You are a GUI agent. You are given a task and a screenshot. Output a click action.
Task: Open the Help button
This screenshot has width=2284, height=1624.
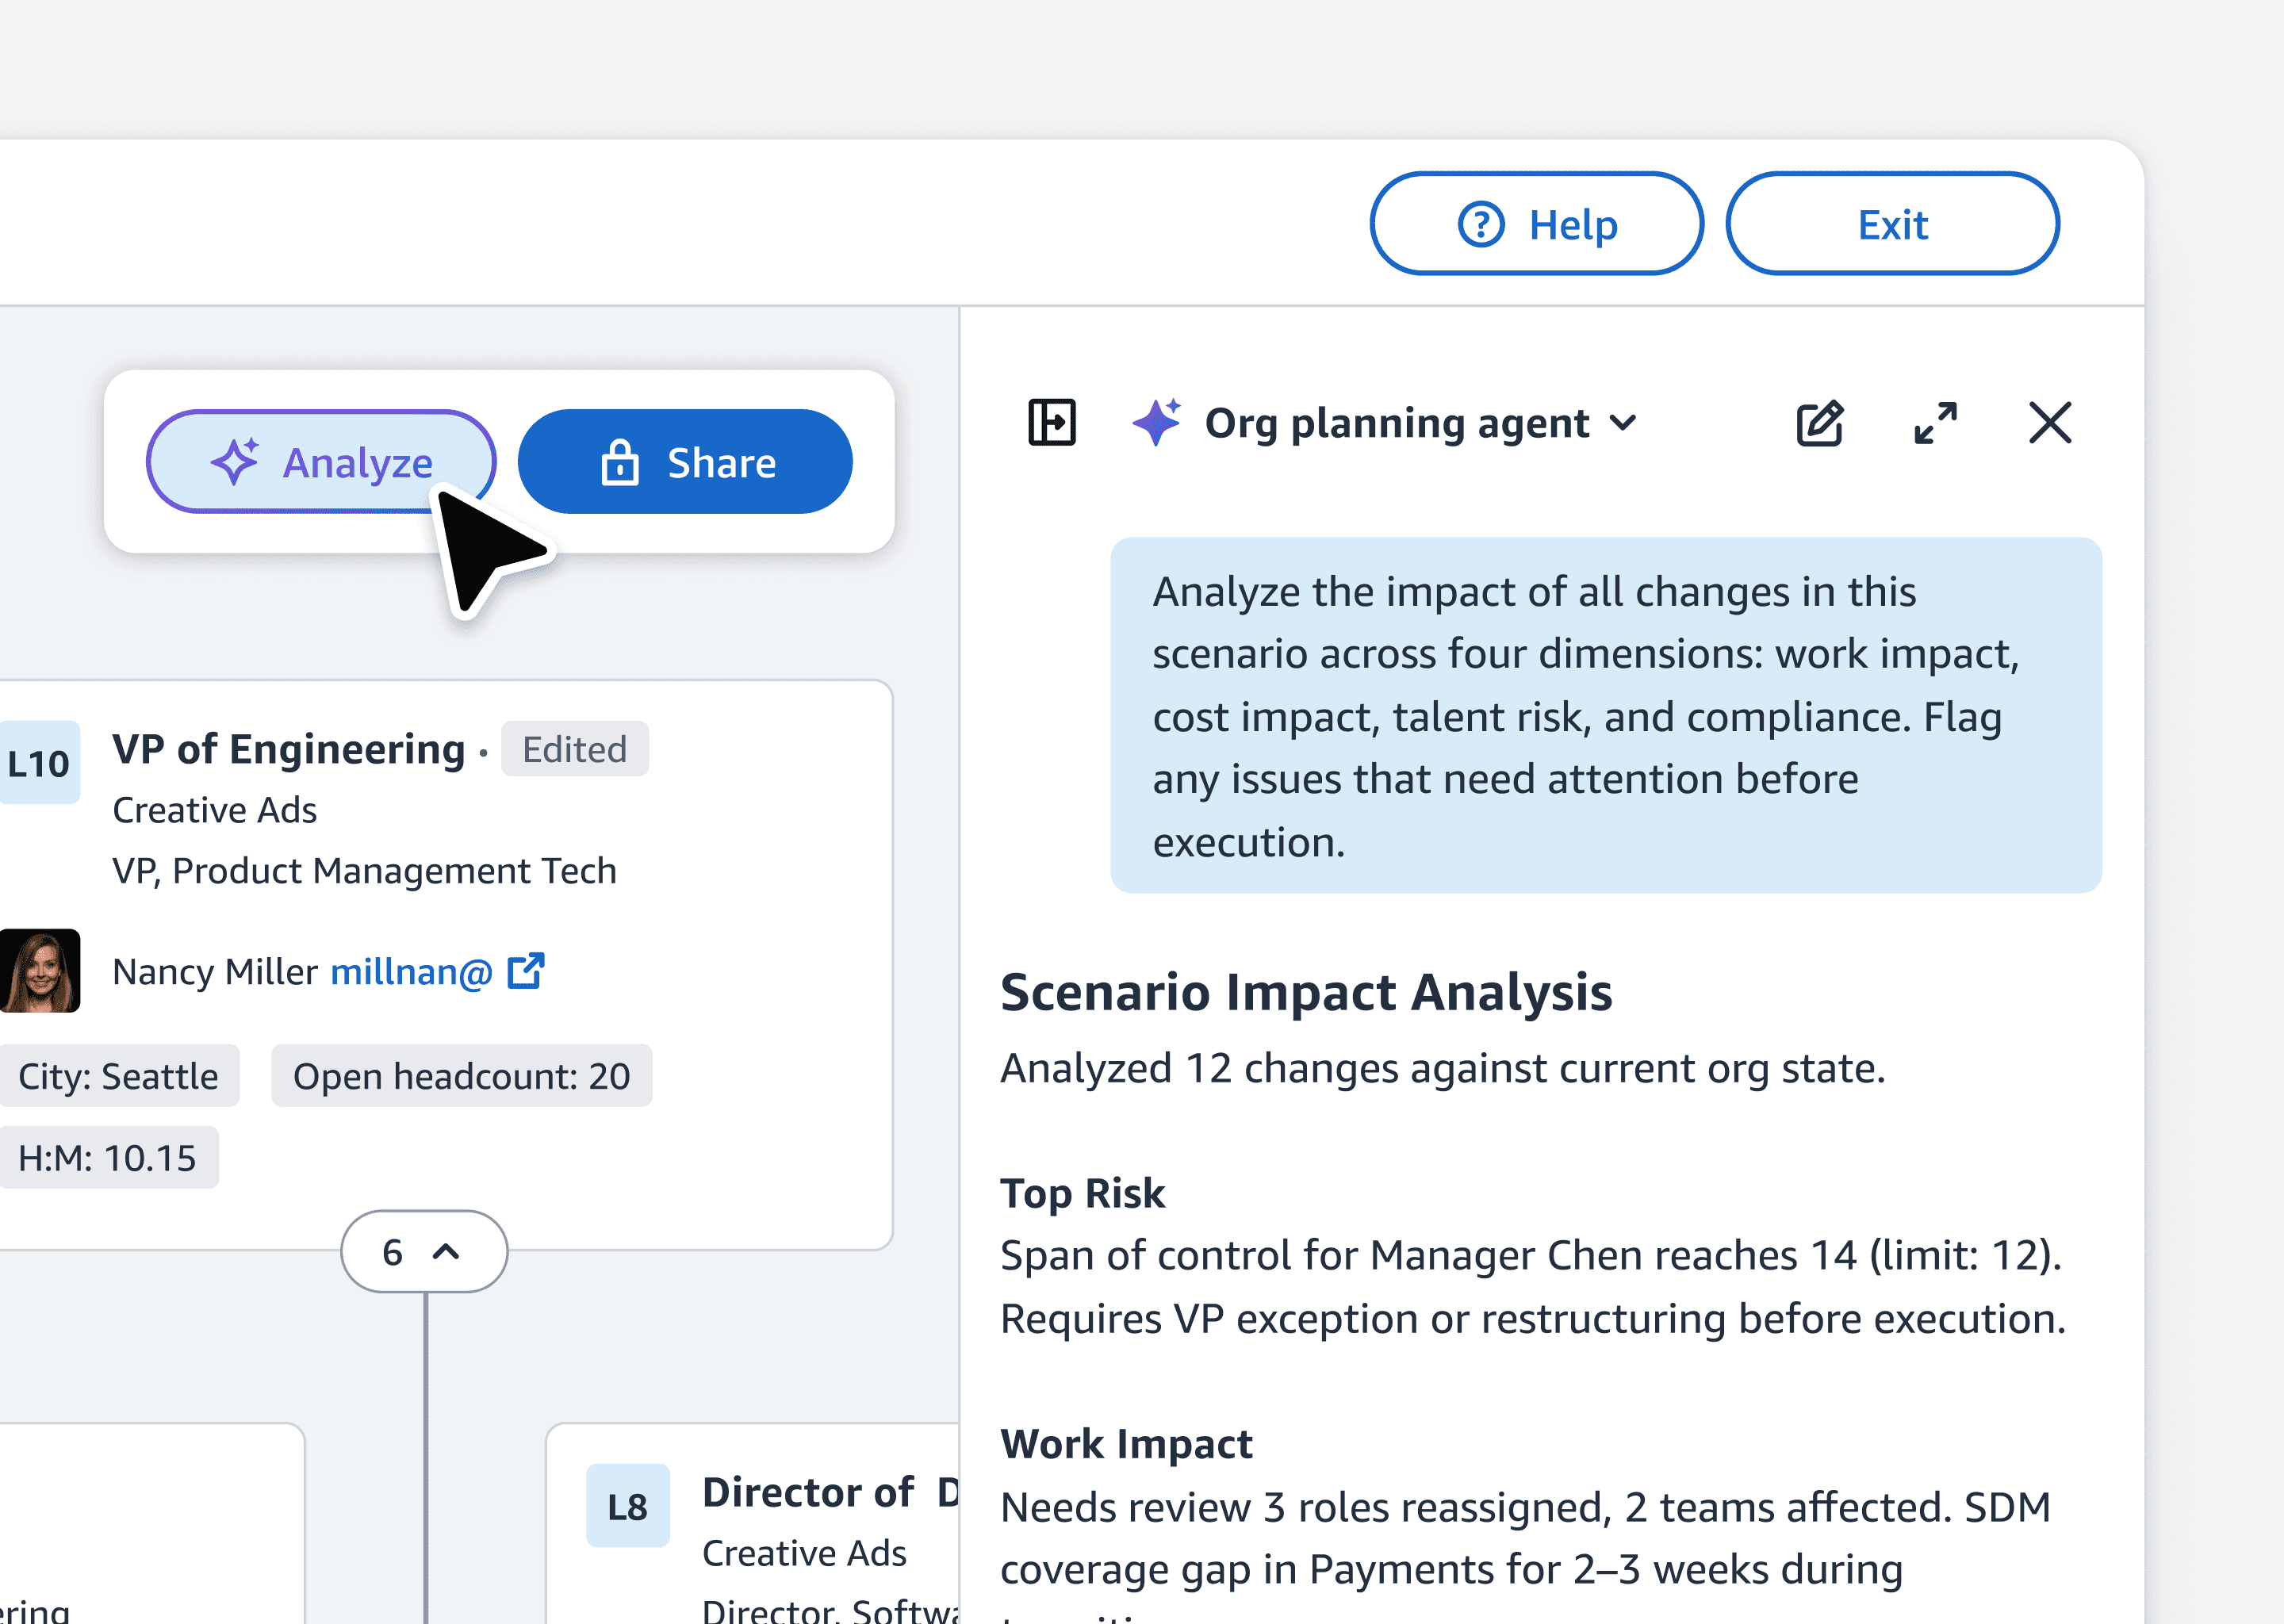pos(1536,224)
